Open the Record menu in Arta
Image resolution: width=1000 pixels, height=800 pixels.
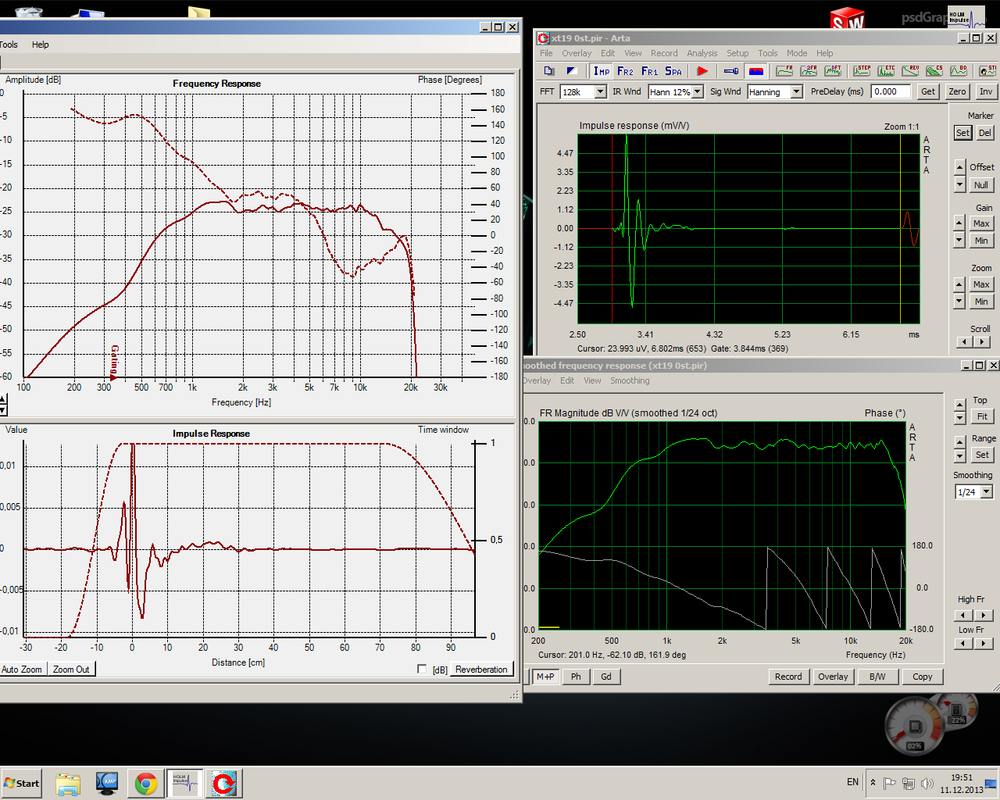664,53
